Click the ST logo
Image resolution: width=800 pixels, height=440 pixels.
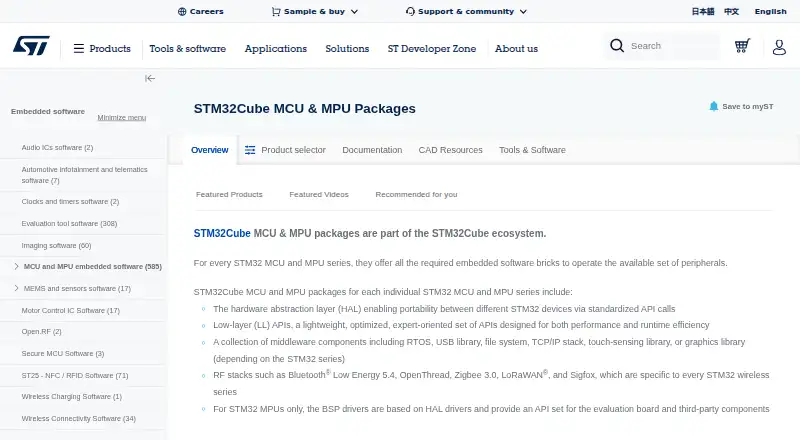(x=31, y=46)
